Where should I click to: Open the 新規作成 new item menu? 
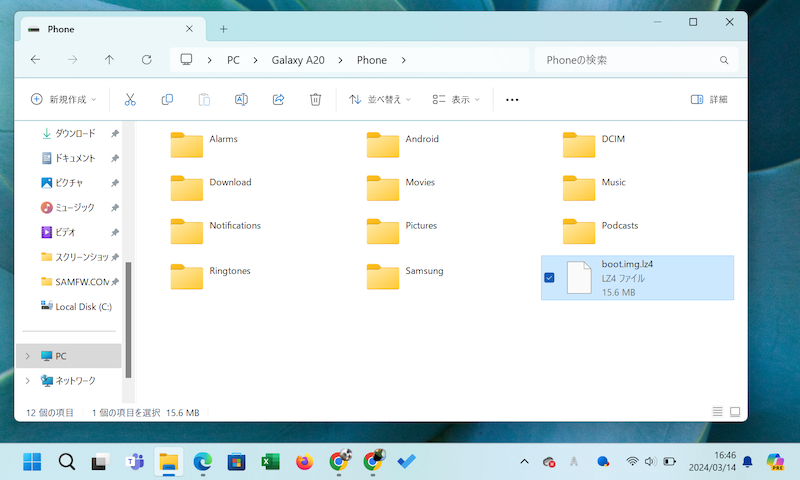64,100
